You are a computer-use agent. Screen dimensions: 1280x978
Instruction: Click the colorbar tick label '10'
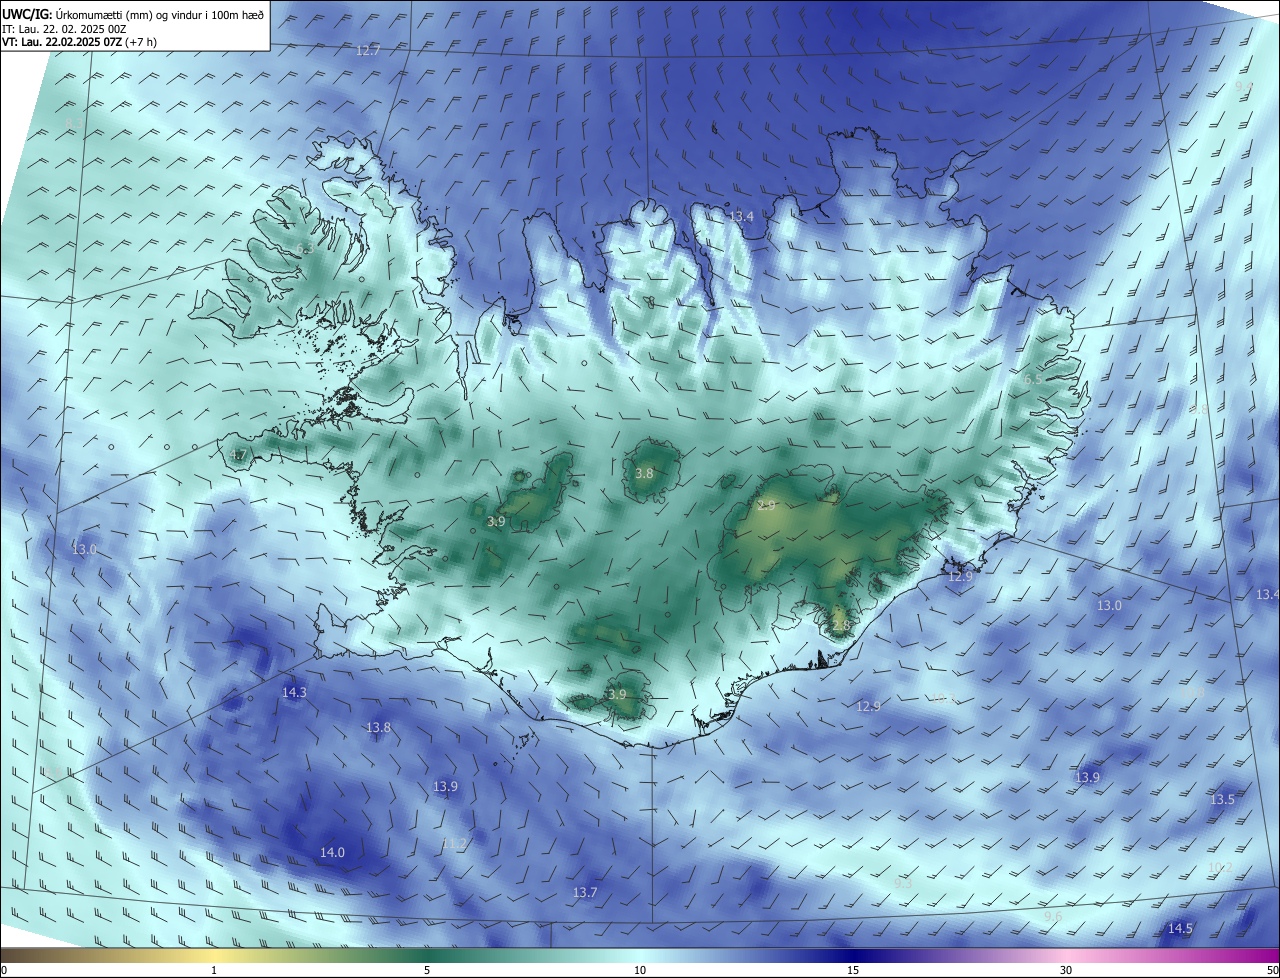(x=640, y=970)
